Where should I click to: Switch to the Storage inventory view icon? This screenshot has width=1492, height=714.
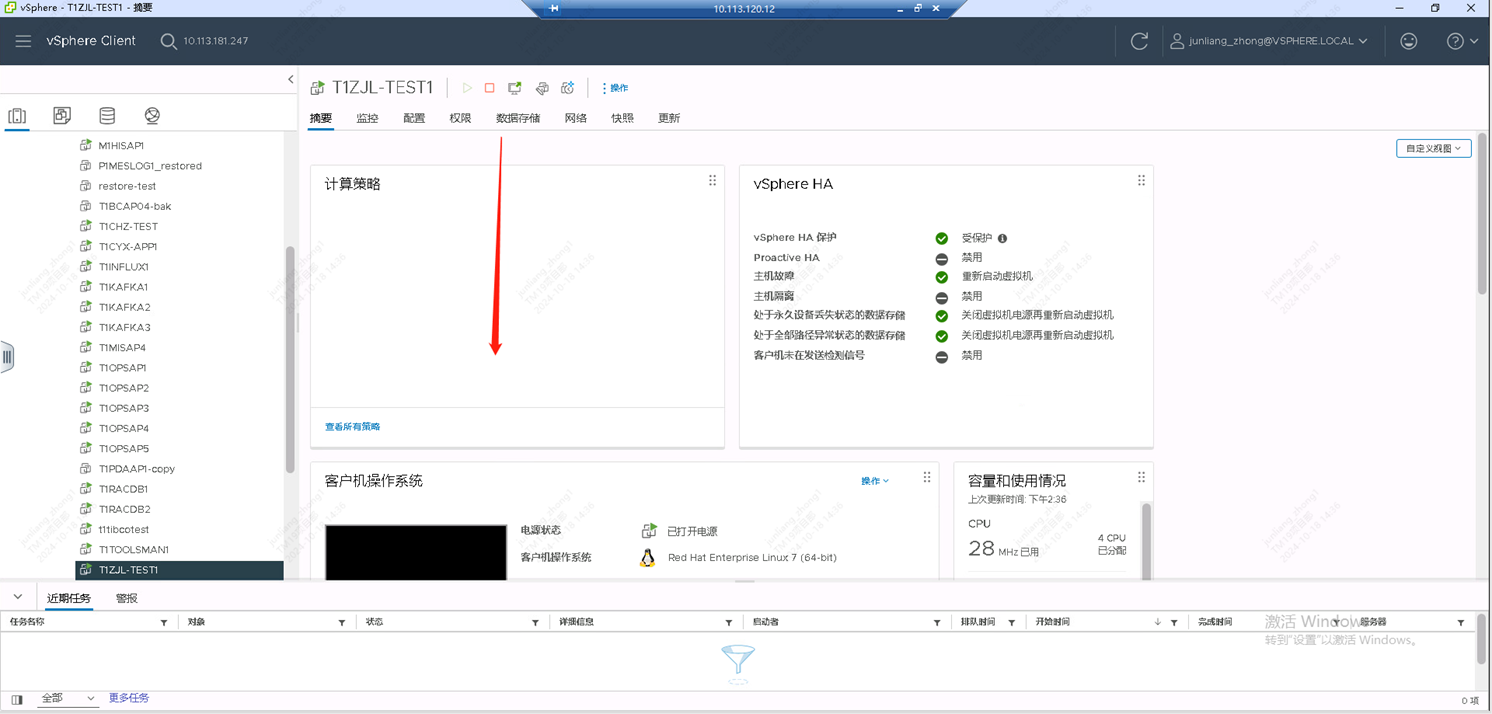point(107,116)
